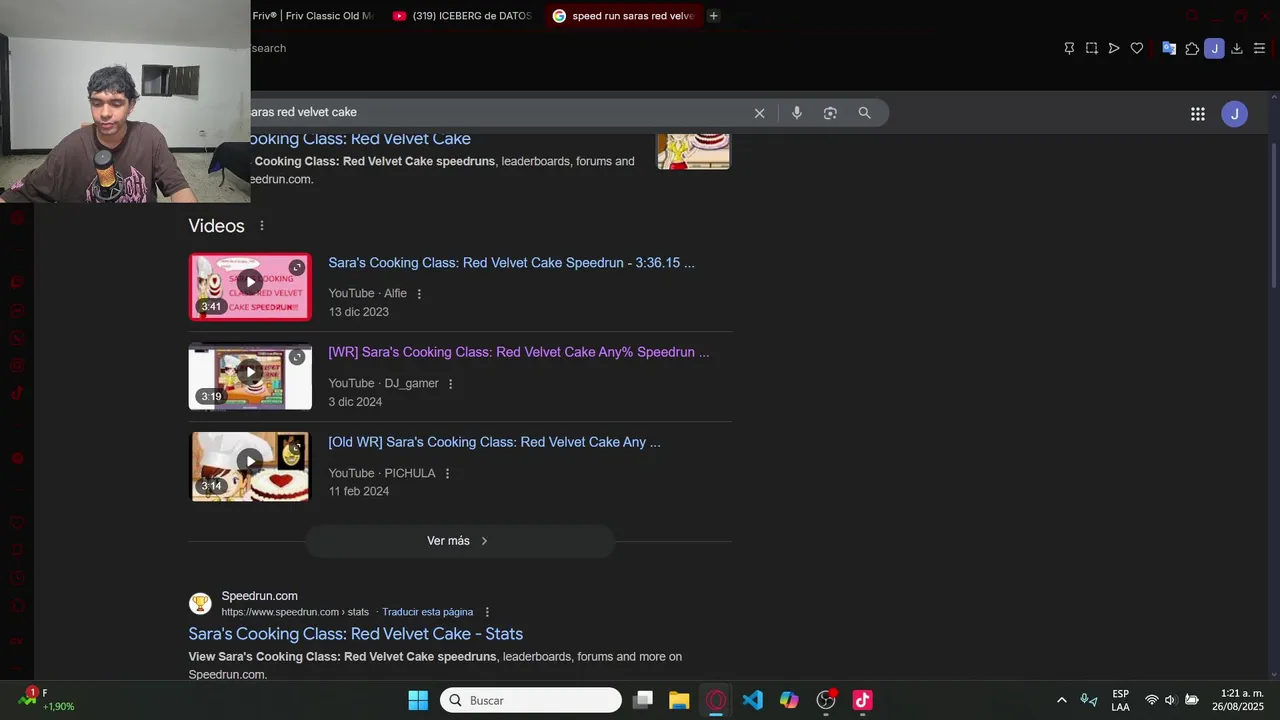Open more options for Alfie video

419,294
